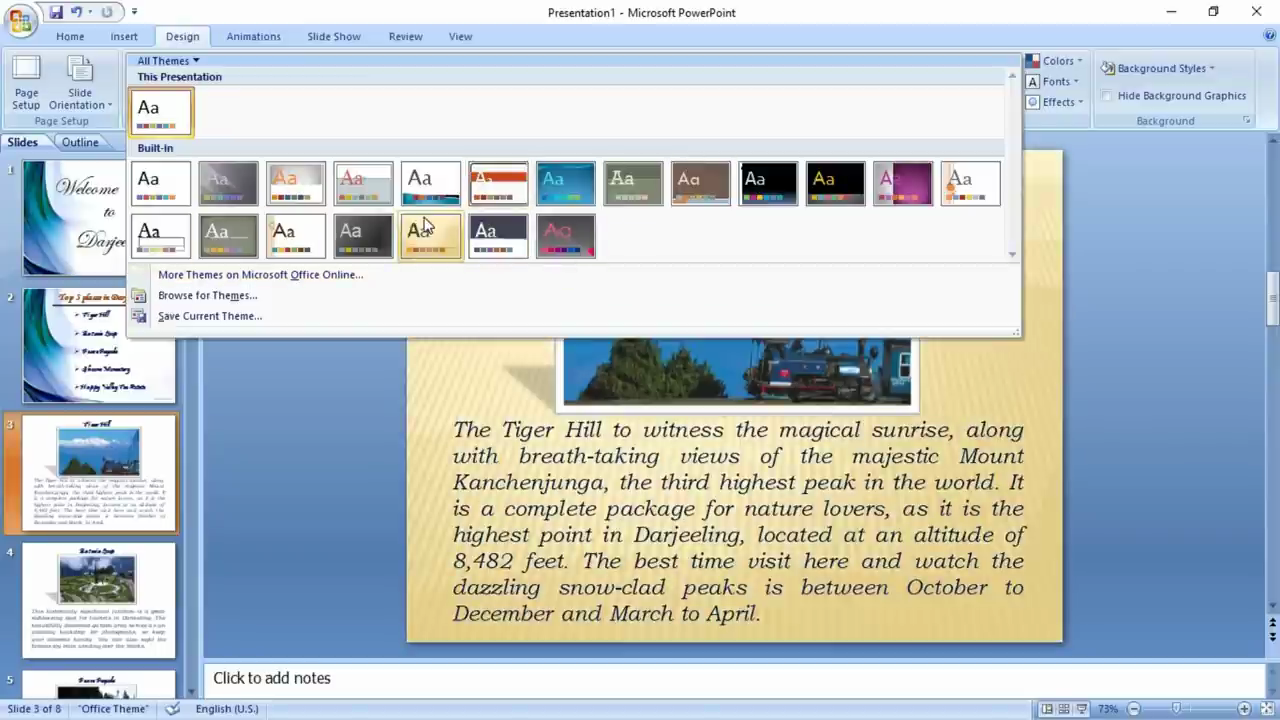Toggle Hide Background Graphics checkbox
1280x720 pixels.
[x=1107, y=96]
